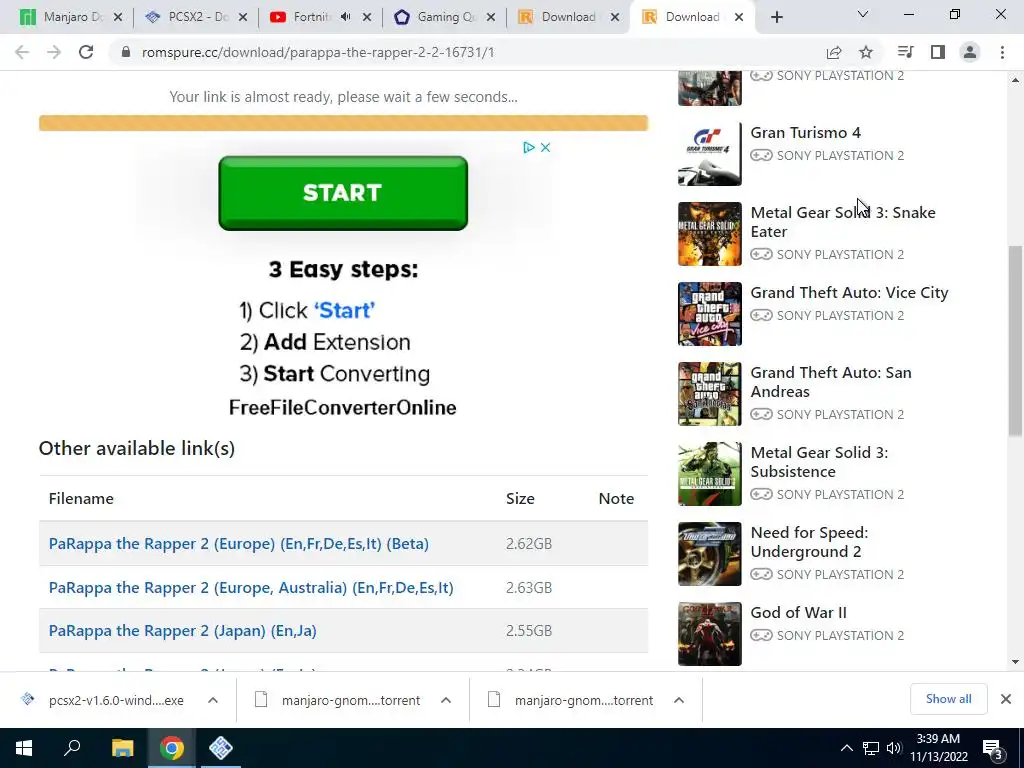This screenshot has height=768, width=1024.
Task: Open the tab search dropdown chevron
Action: point(863,14)
